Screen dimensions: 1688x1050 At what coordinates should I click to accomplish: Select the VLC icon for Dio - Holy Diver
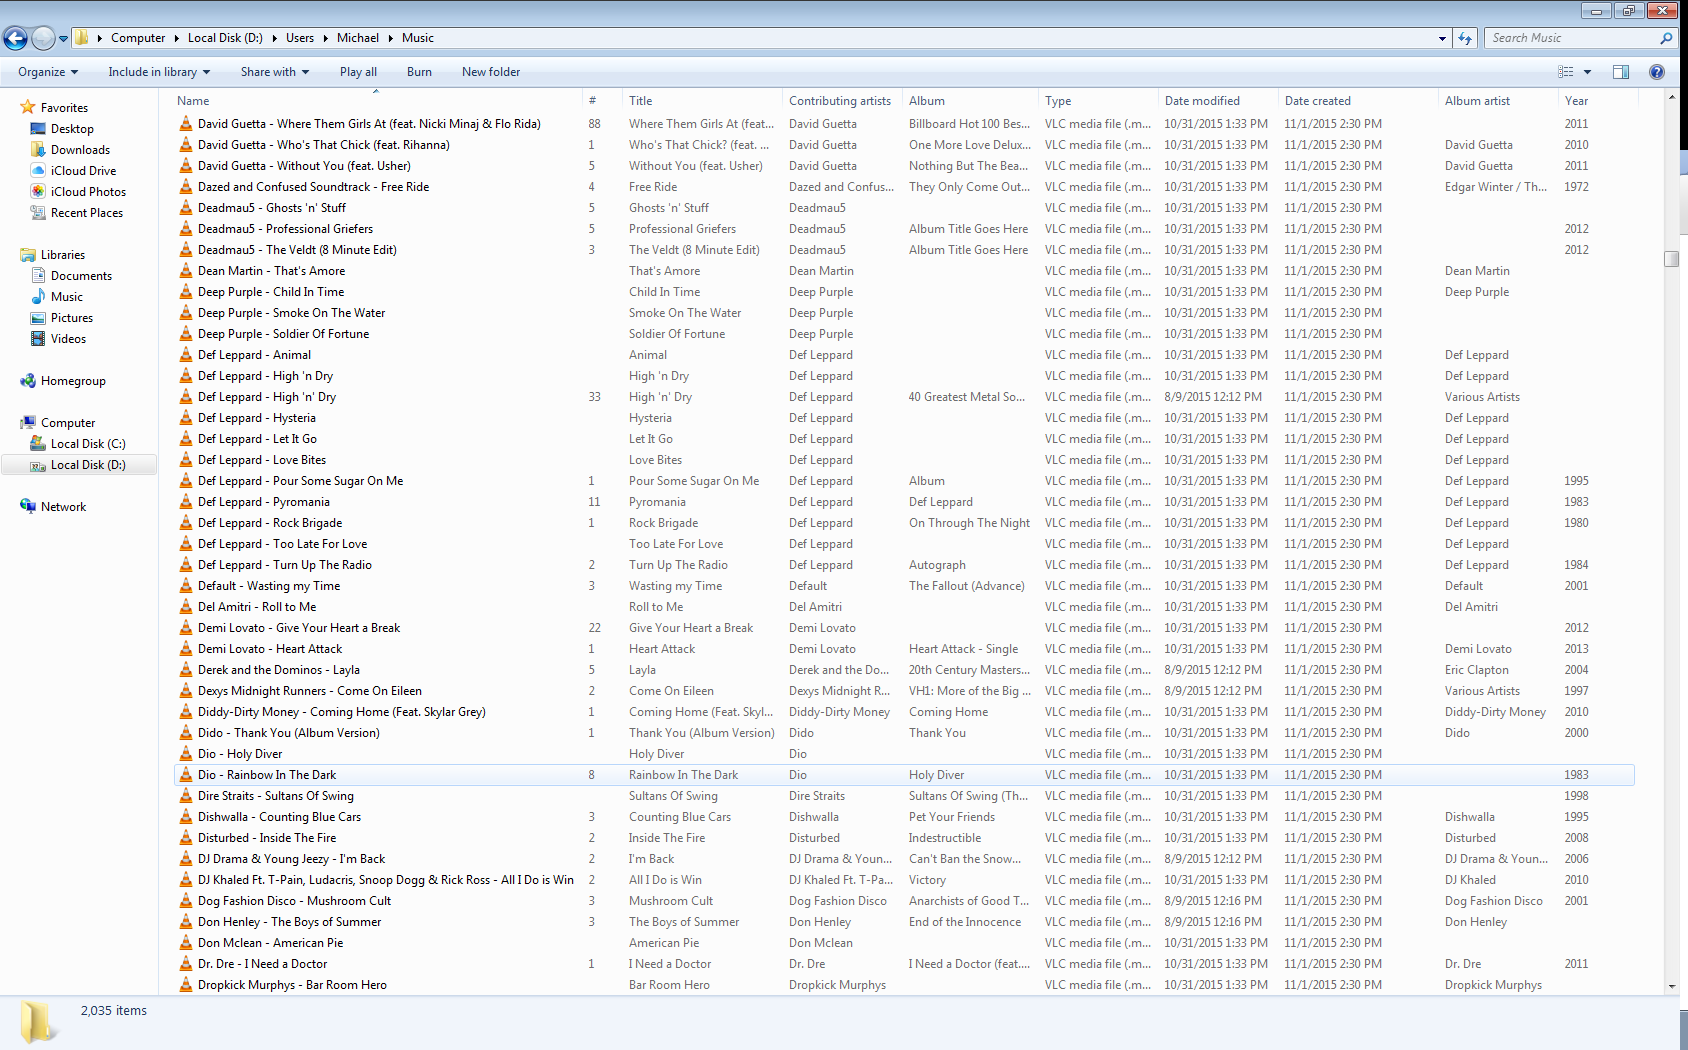pos(186,754)
